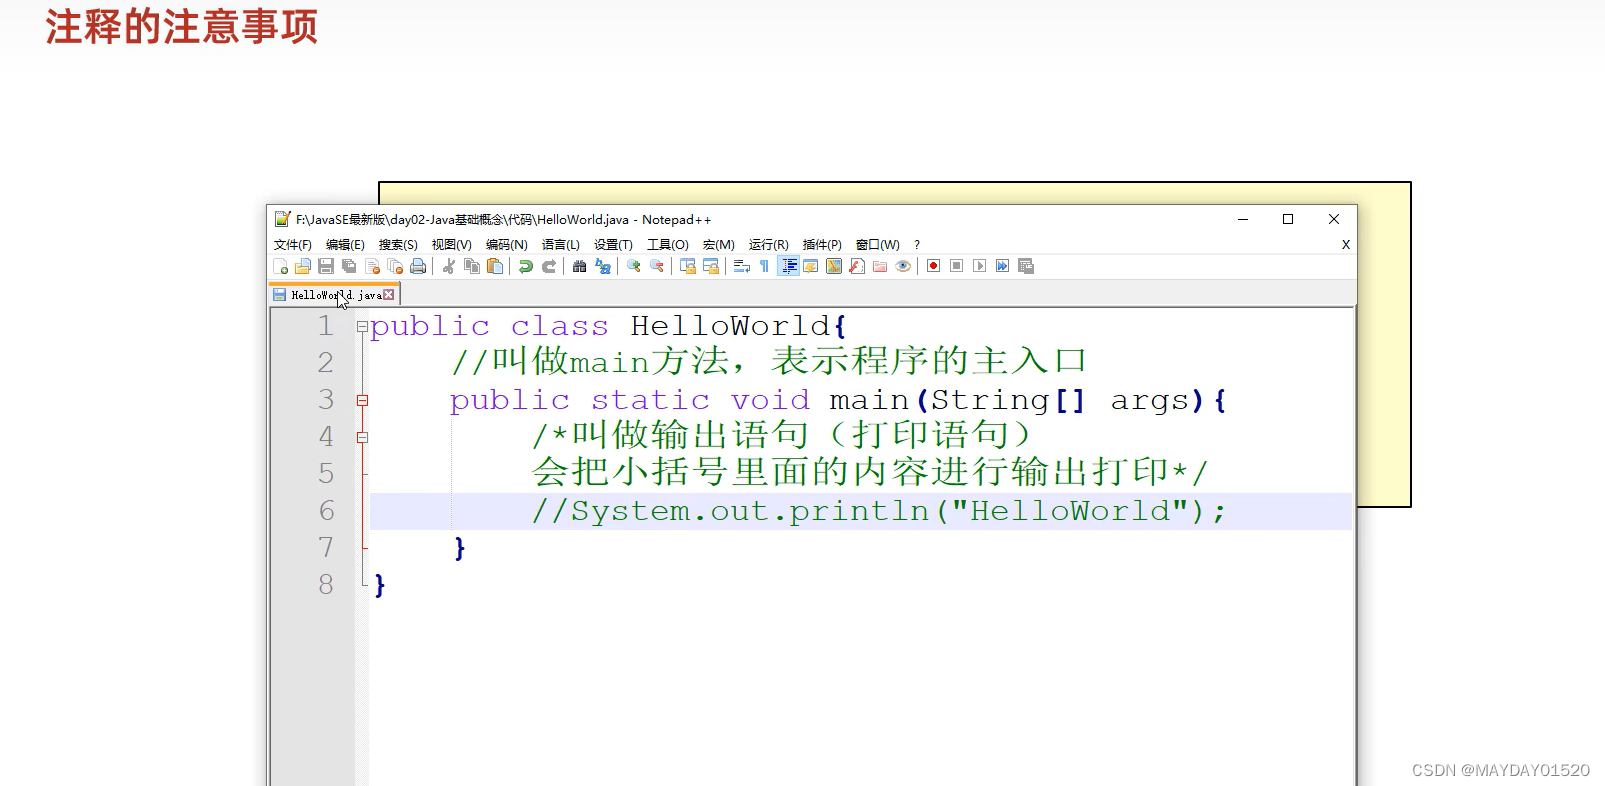Collapse the main method fold on line 3
The image size is (1605, 786).
tap(362, 400)
